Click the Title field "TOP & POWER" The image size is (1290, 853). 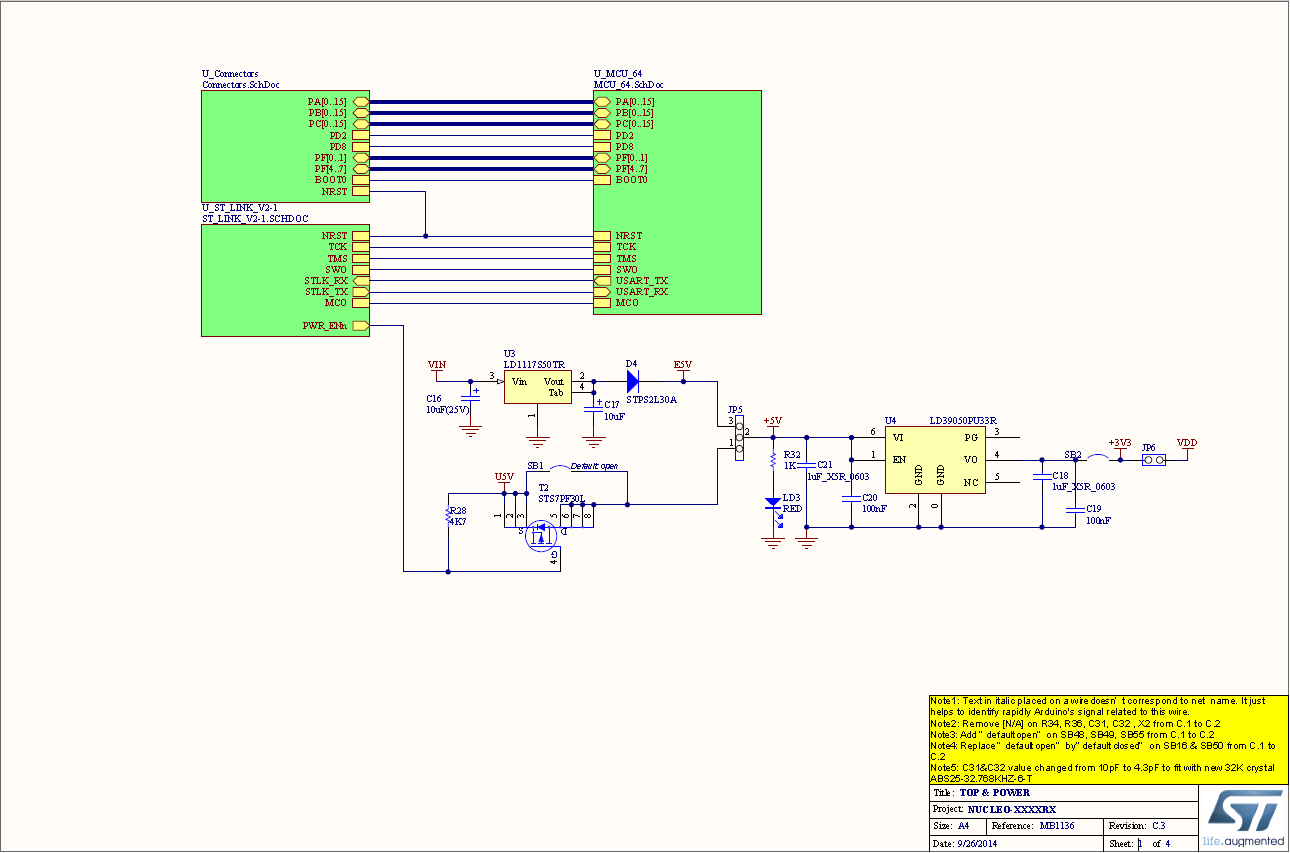(996, 792)
